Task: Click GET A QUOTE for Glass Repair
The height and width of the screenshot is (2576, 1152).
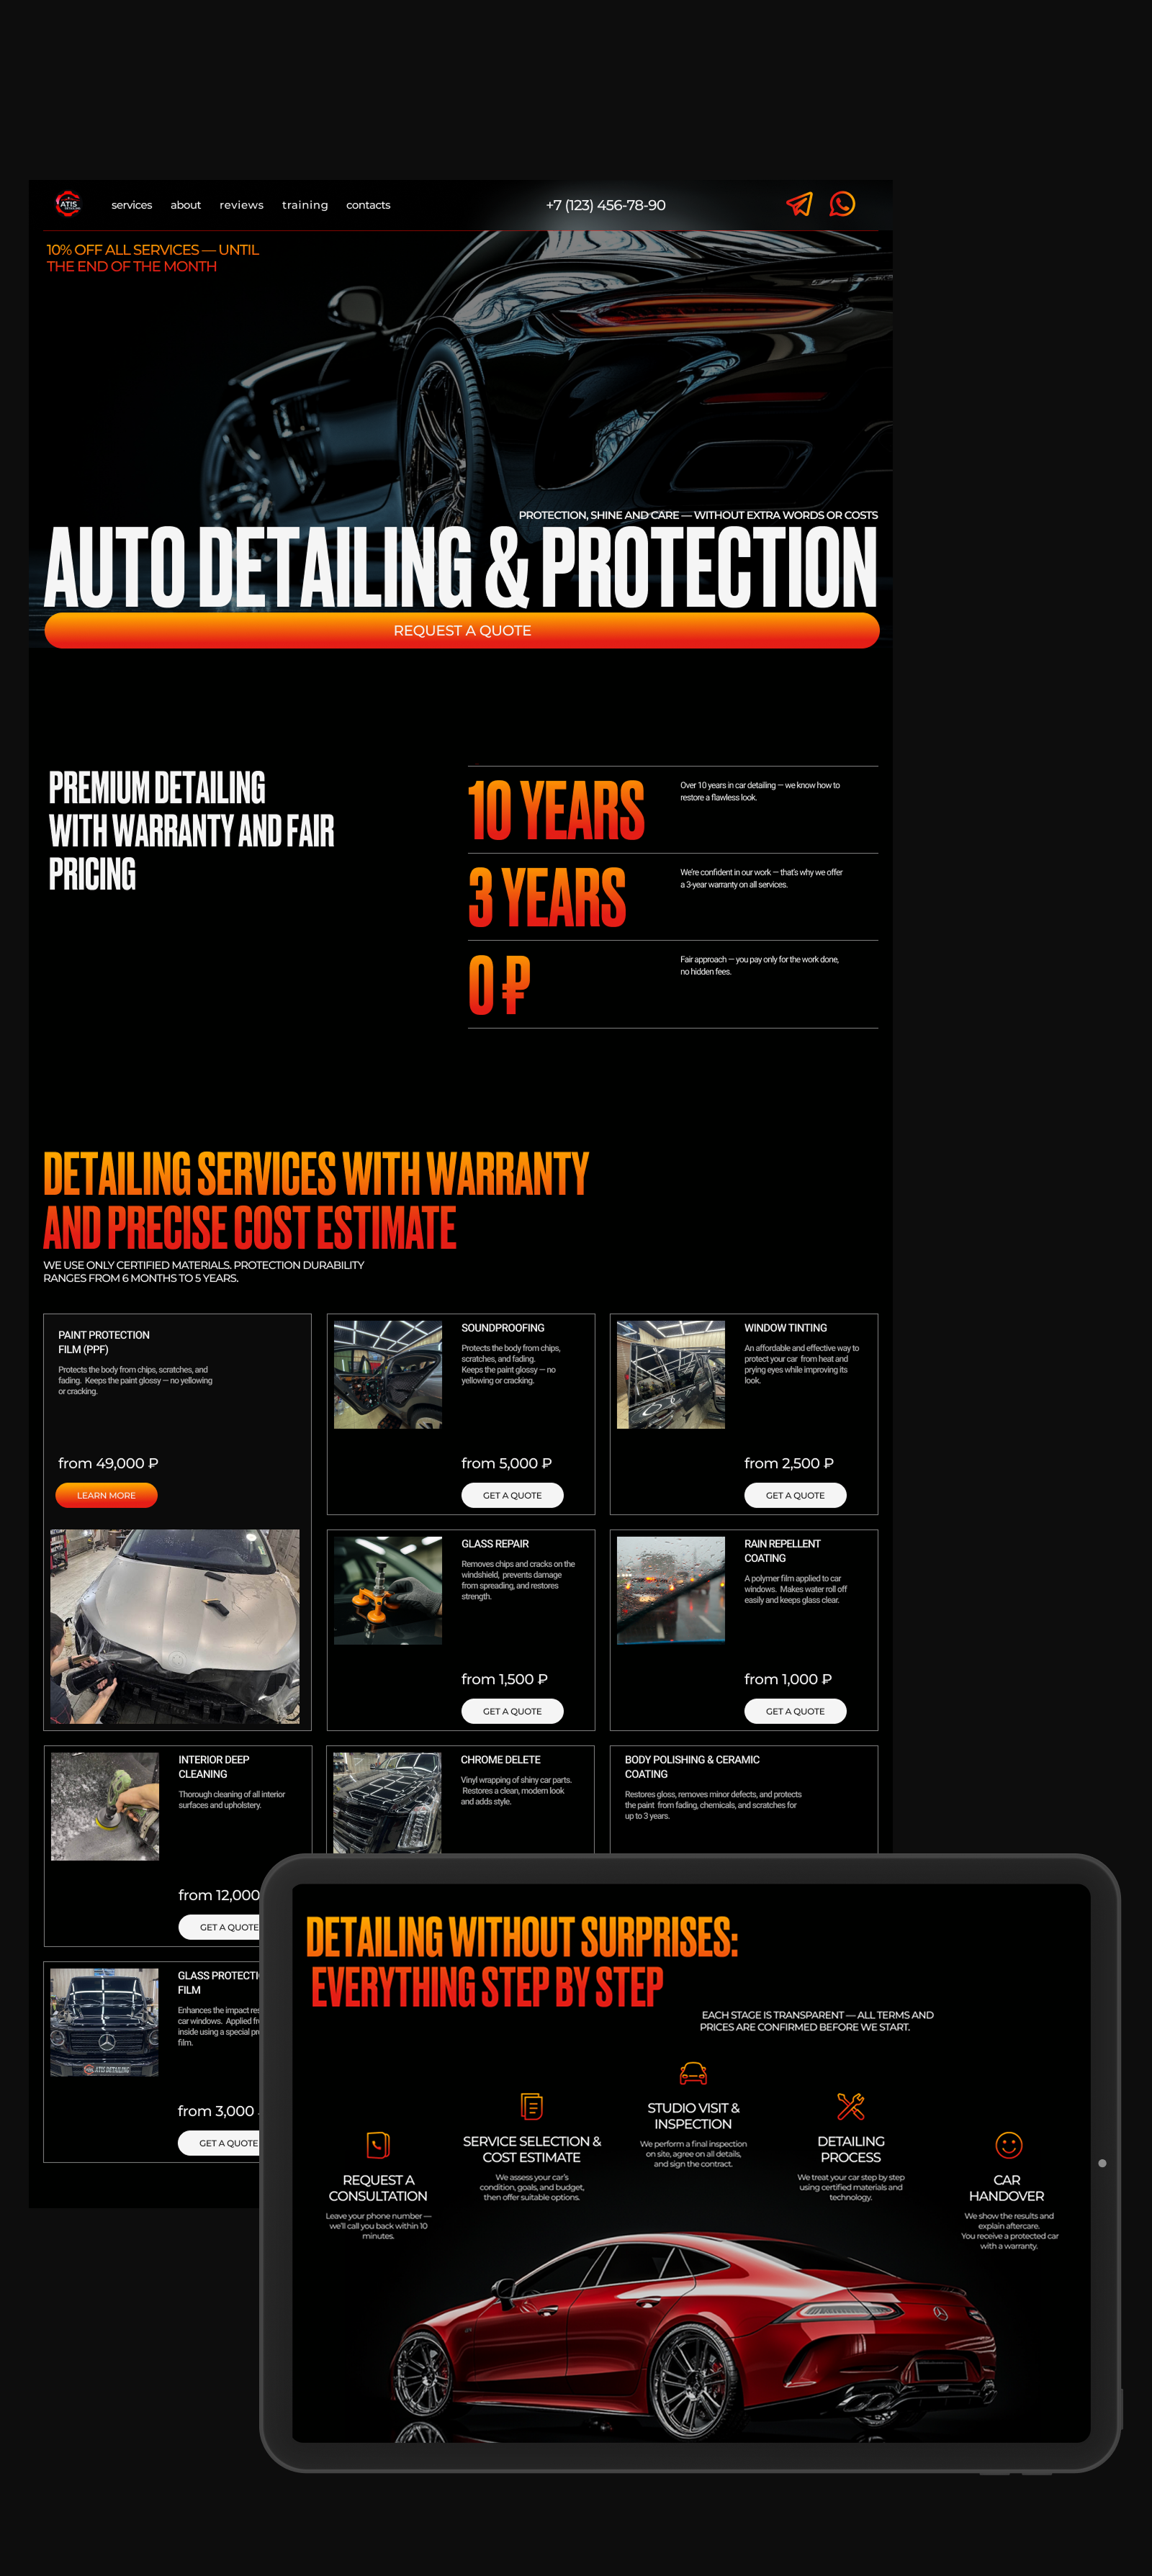Action: [x=512, y=1710]
